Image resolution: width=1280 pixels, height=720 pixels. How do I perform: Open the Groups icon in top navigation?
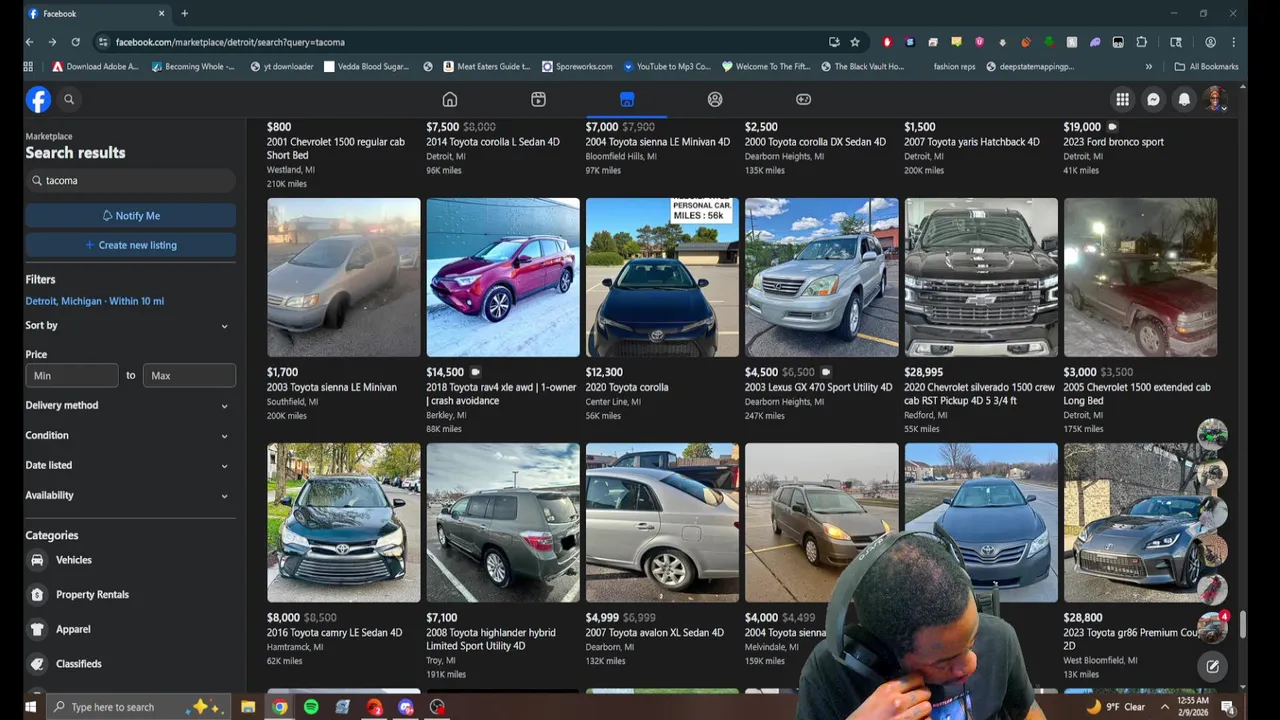point(715,99)
